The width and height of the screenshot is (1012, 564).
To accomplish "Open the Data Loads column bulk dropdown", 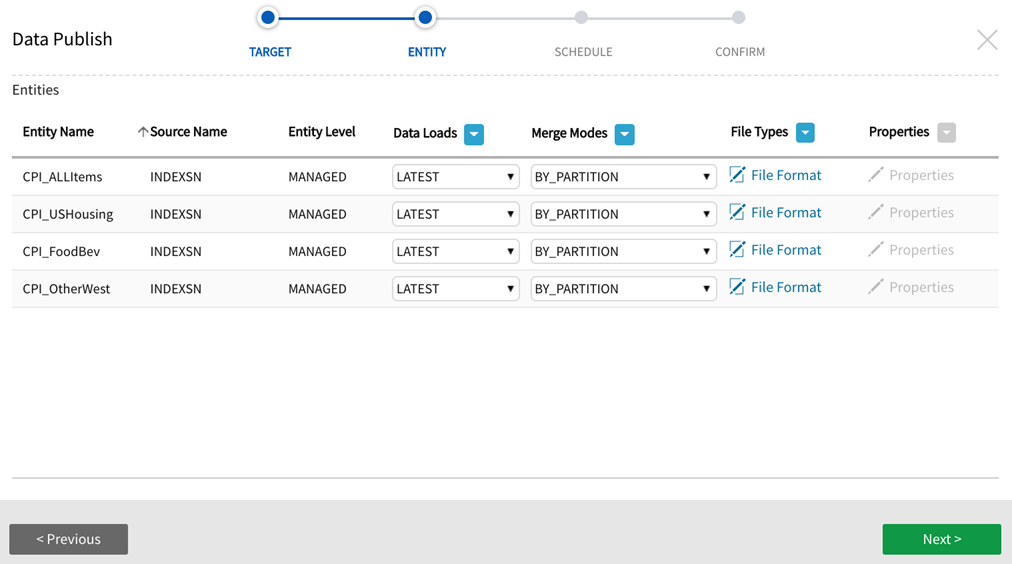I will pos(474,134).
